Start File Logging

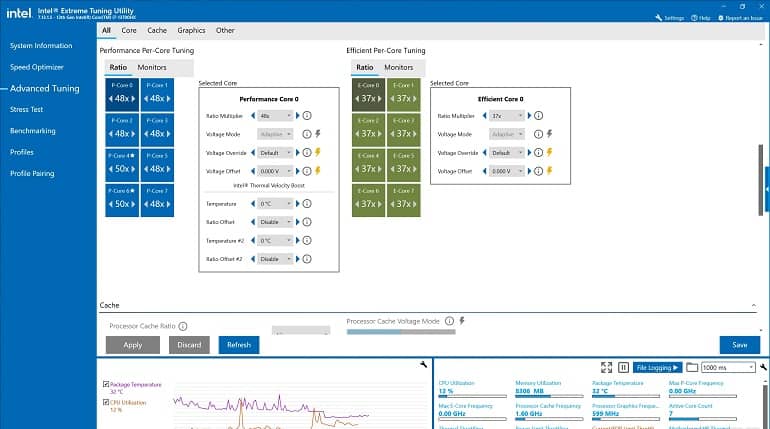click(x=657, y=367)
